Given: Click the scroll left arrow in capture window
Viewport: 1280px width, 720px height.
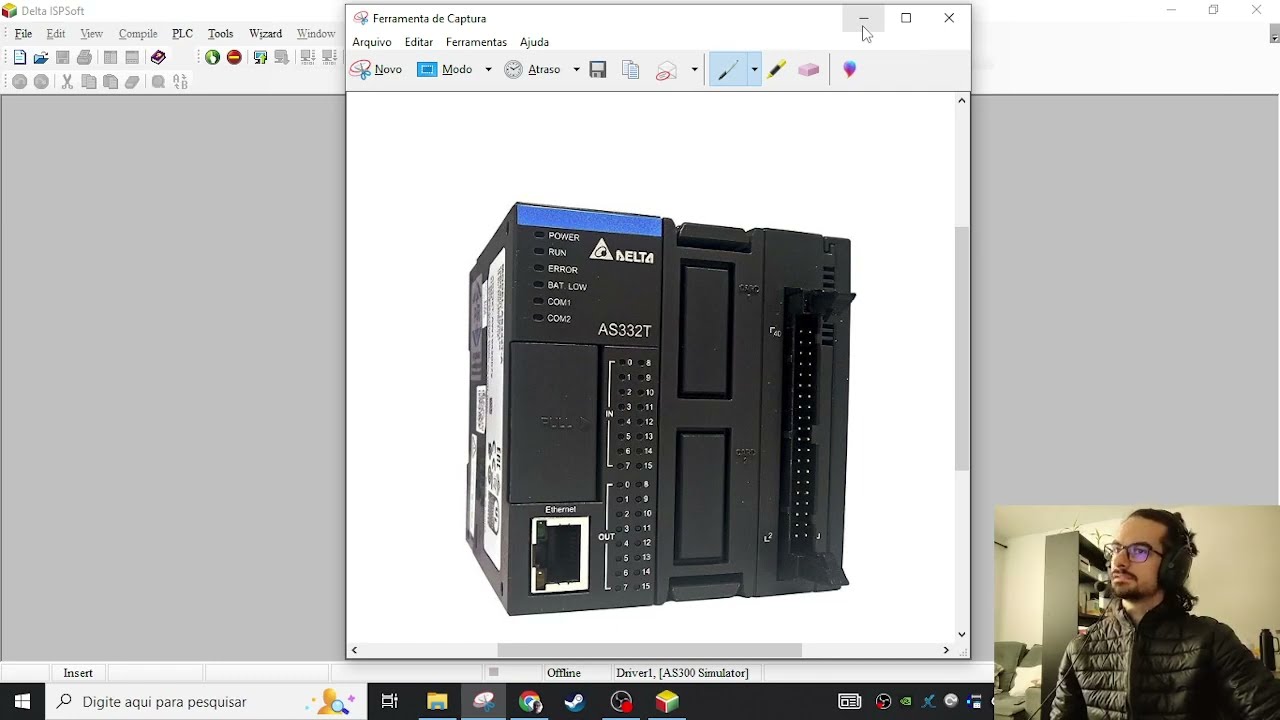Looking at the screenshot, I should coord(354,650).
